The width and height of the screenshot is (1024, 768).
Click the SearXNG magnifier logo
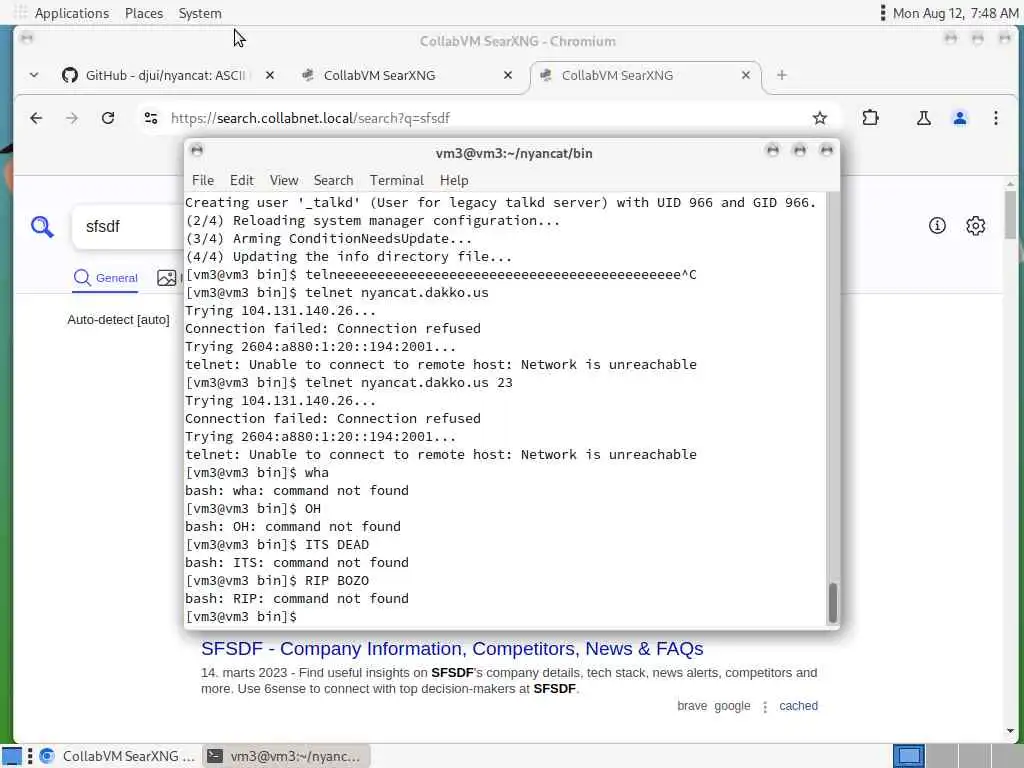[x=42, y=227]
